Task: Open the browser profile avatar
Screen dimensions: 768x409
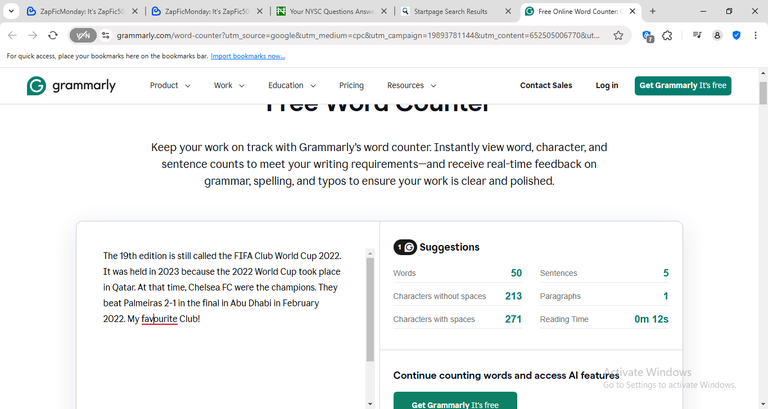Action: (717, 35)
